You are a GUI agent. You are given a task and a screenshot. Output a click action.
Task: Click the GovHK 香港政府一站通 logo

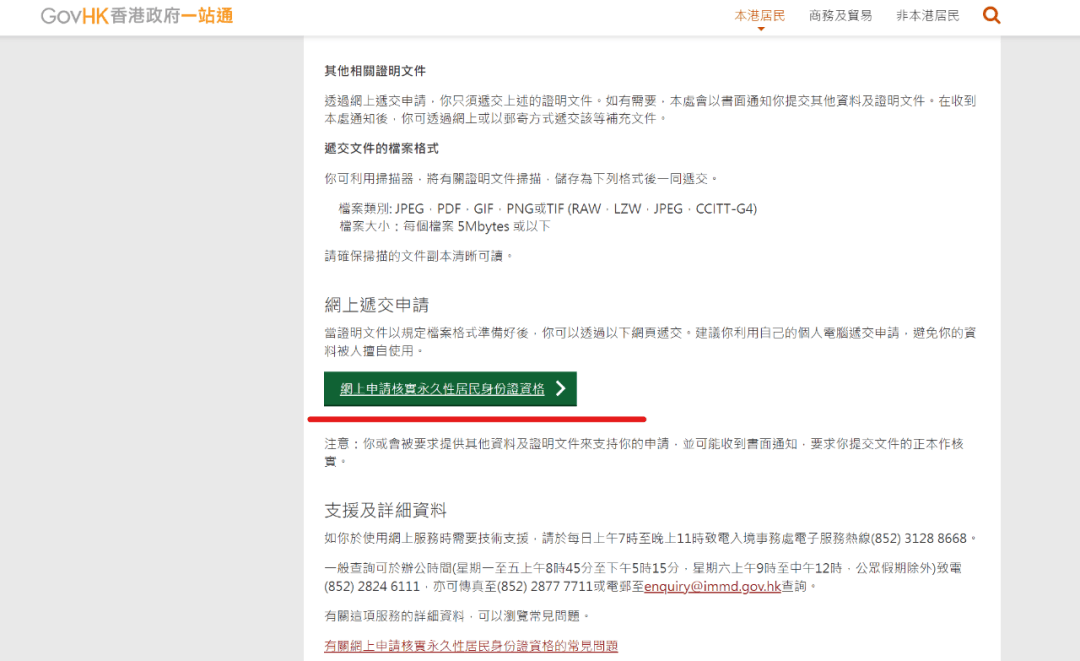tap(137, 16)
